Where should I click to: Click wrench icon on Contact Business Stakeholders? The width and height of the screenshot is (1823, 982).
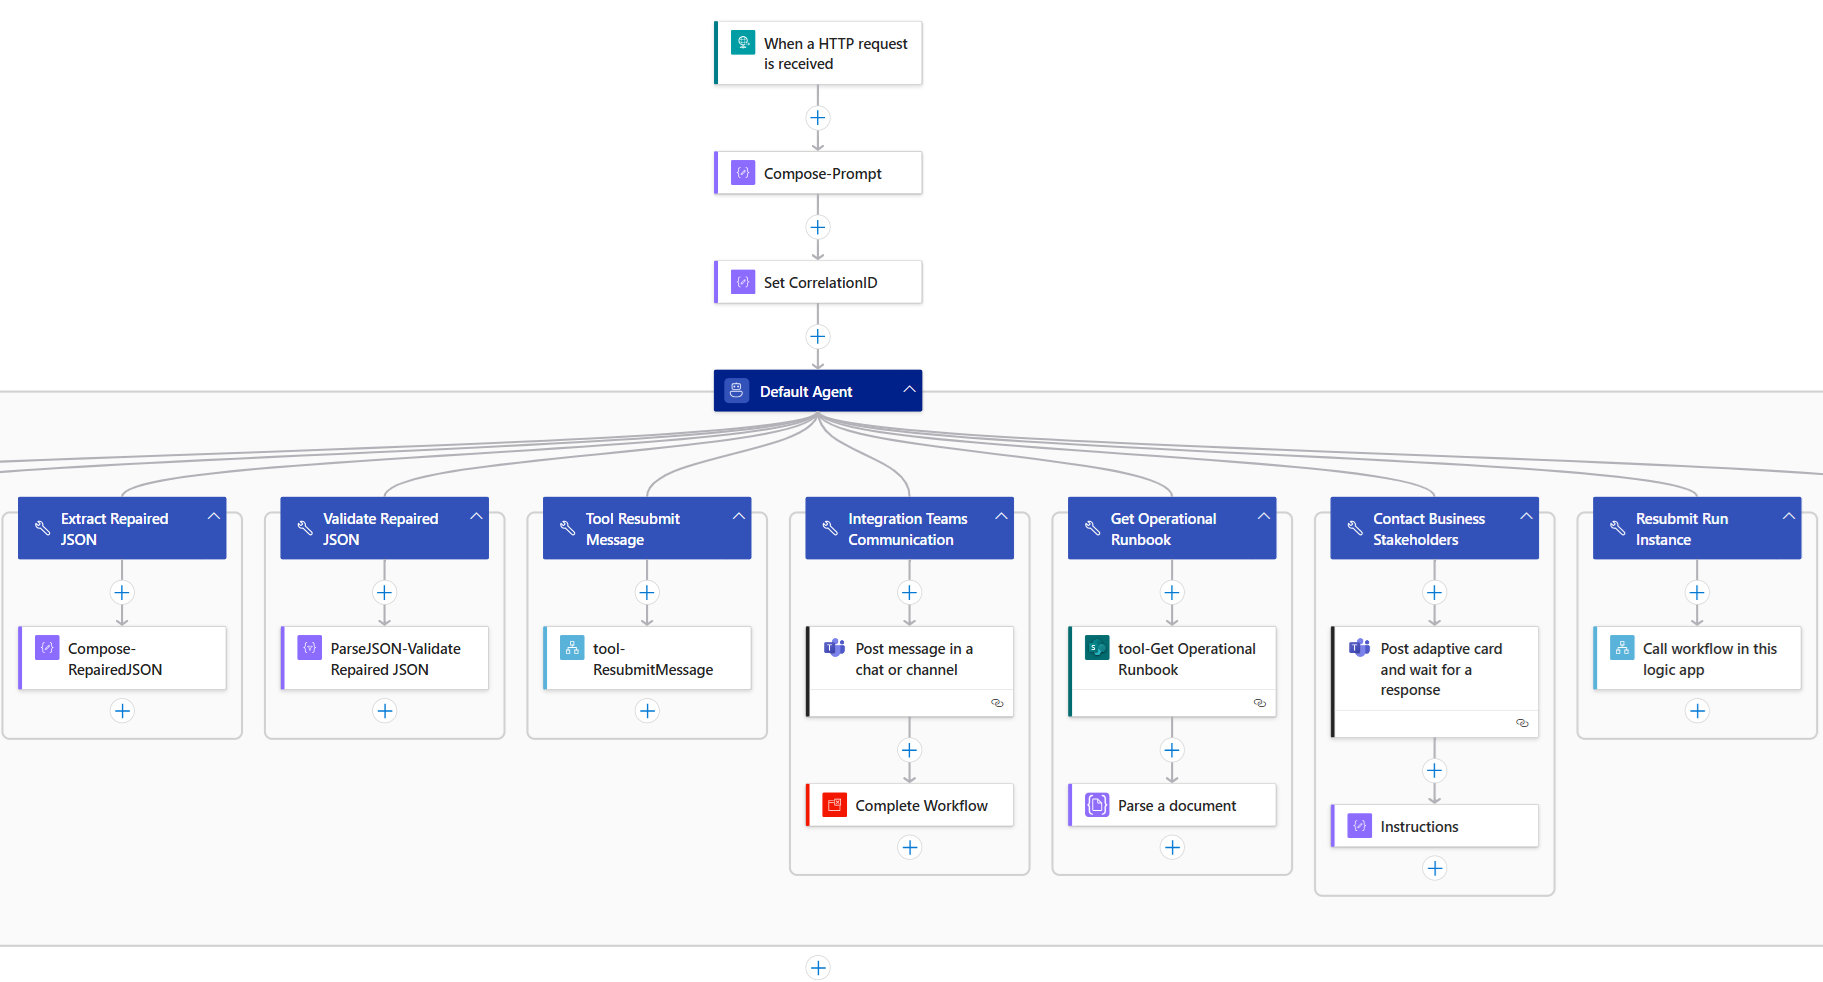1355,528
